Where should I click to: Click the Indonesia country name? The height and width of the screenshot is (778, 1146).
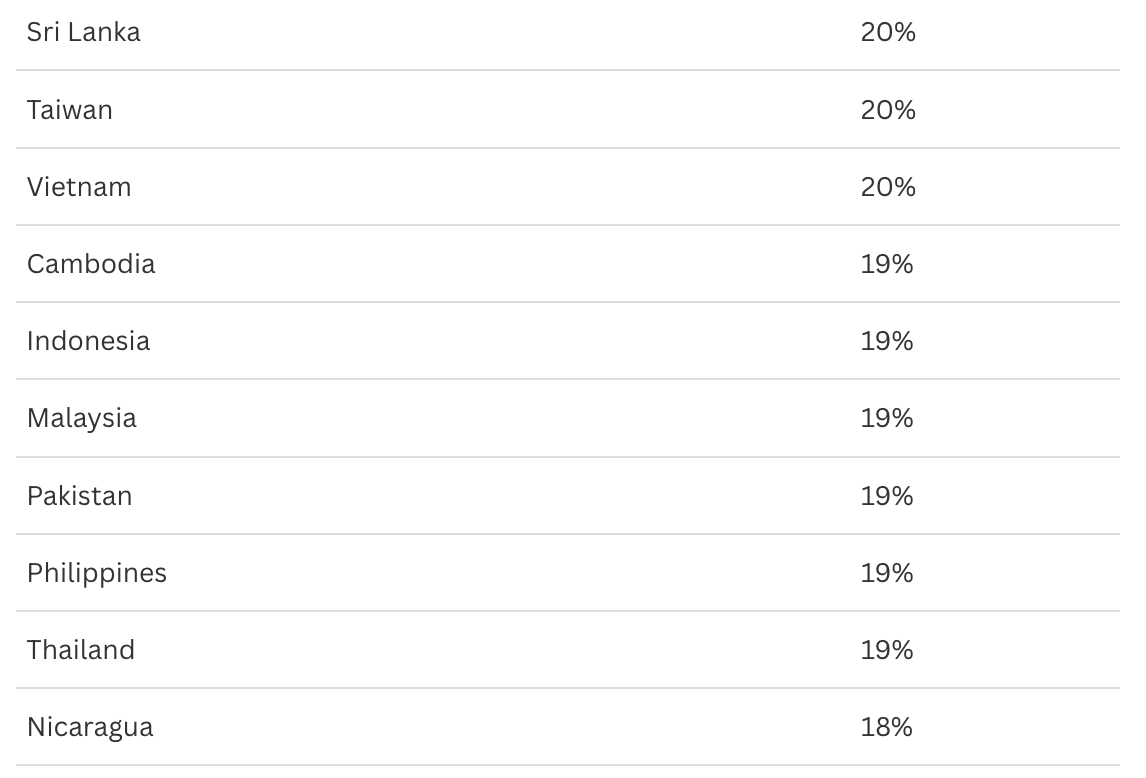88,341
